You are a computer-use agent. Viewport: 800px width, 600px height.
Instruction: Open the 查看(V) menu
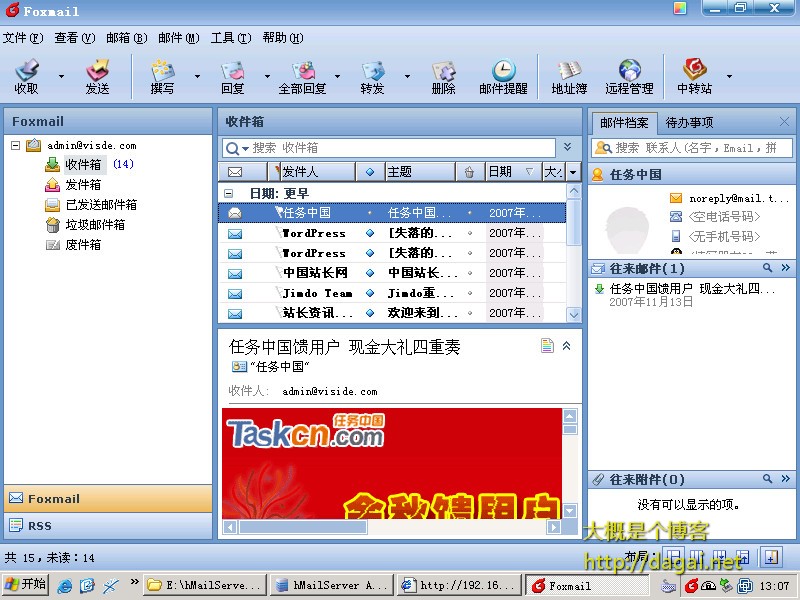(74, 38)
